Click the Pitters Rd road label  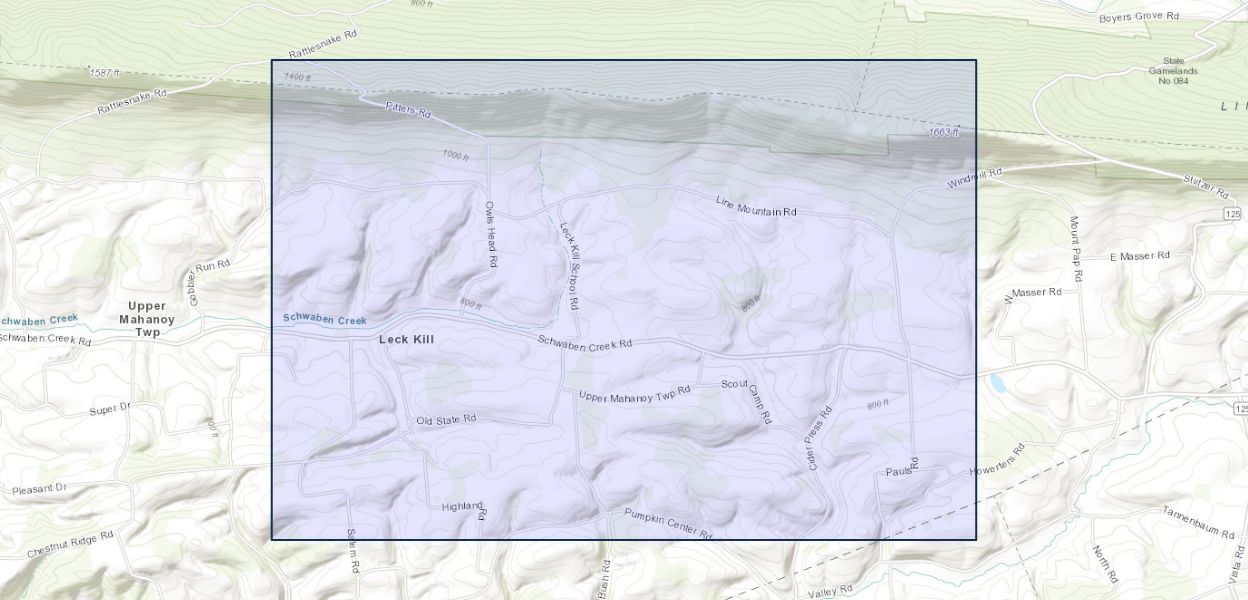click(x=407, y=111)
